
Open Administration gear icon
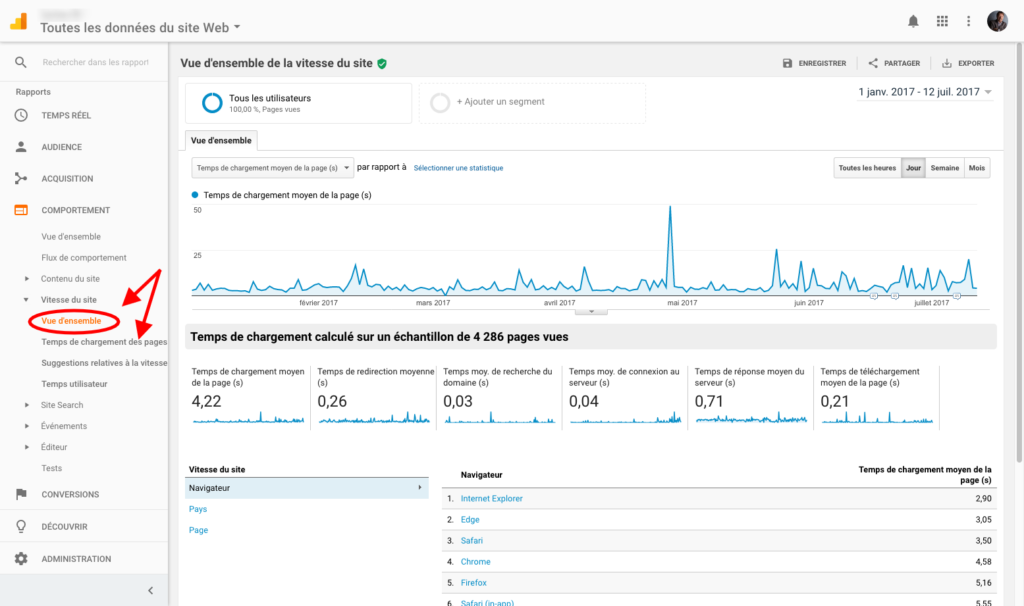point(21,559)
